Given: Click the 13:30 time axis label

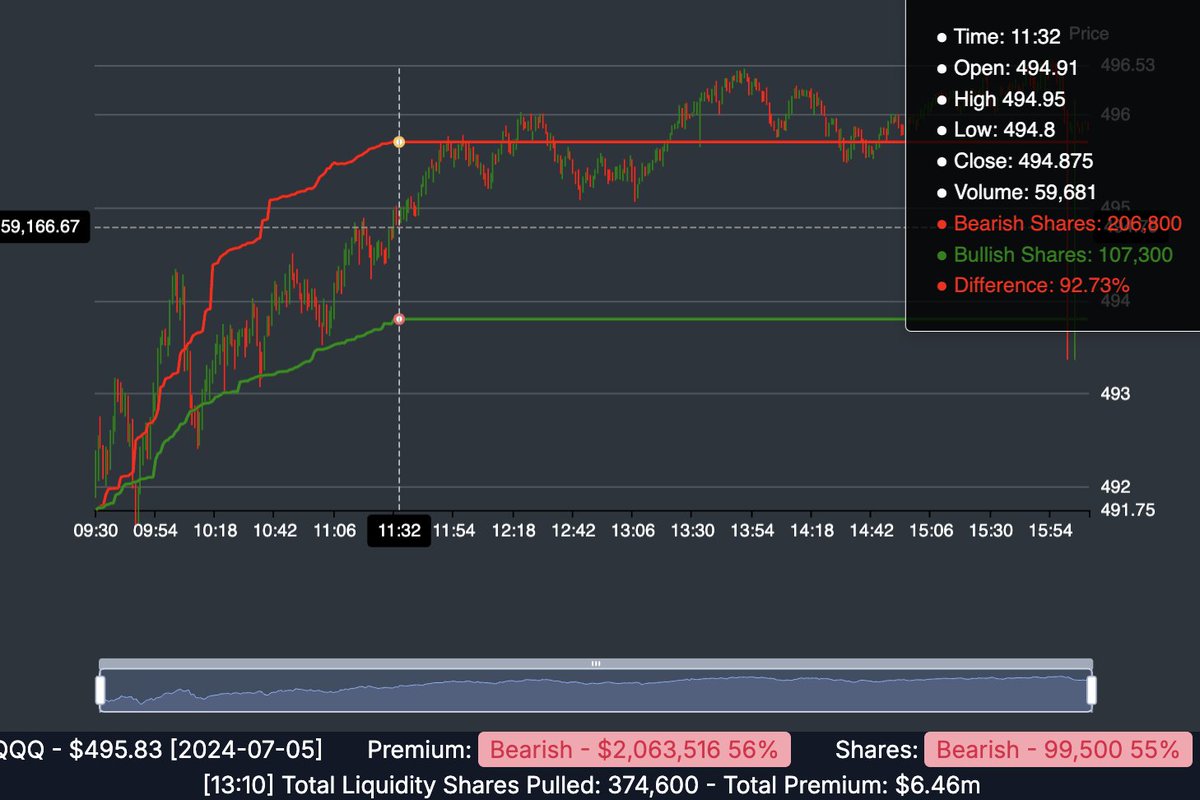Looking at the screenshot, I should pyautogui.click(x=694, y=531).
